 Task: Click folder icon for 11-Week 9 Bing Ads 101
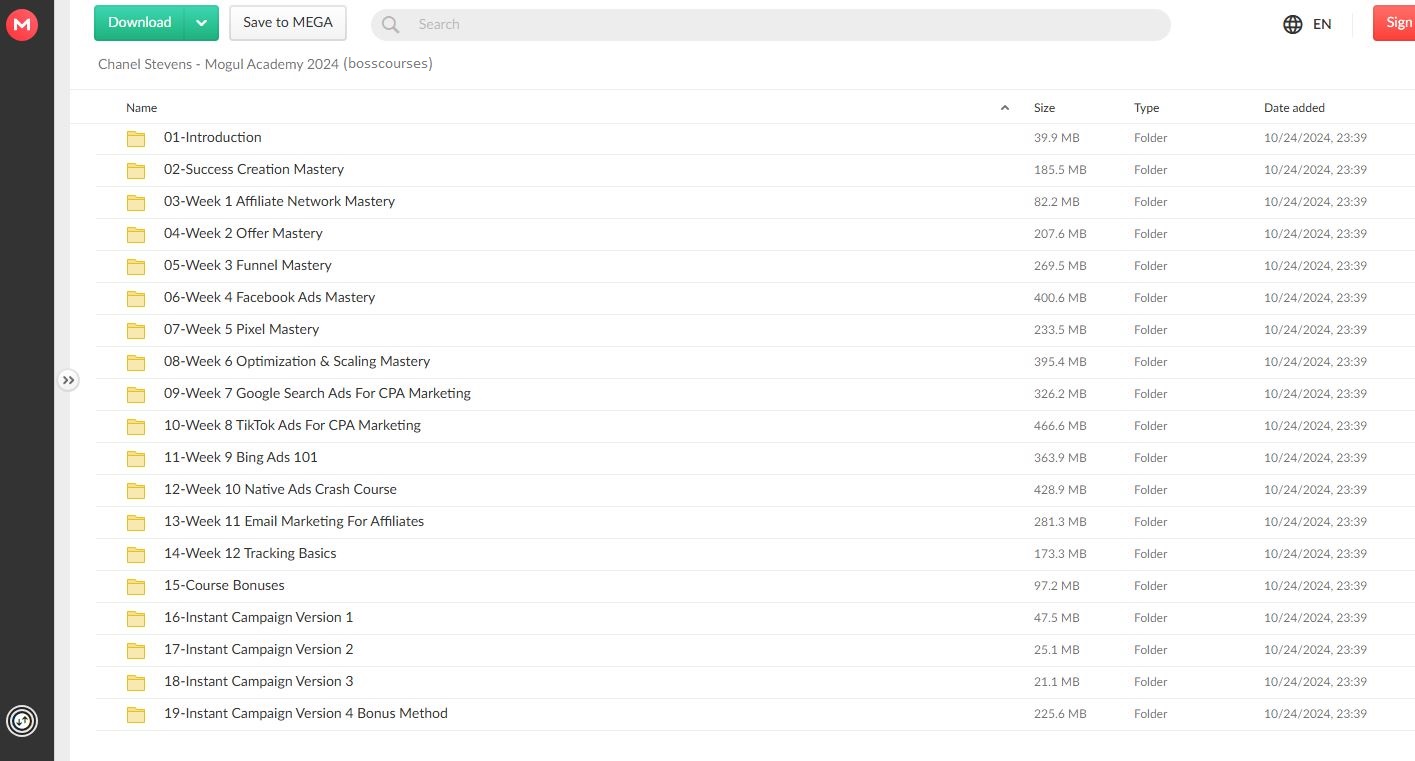[x=136, y=458]
